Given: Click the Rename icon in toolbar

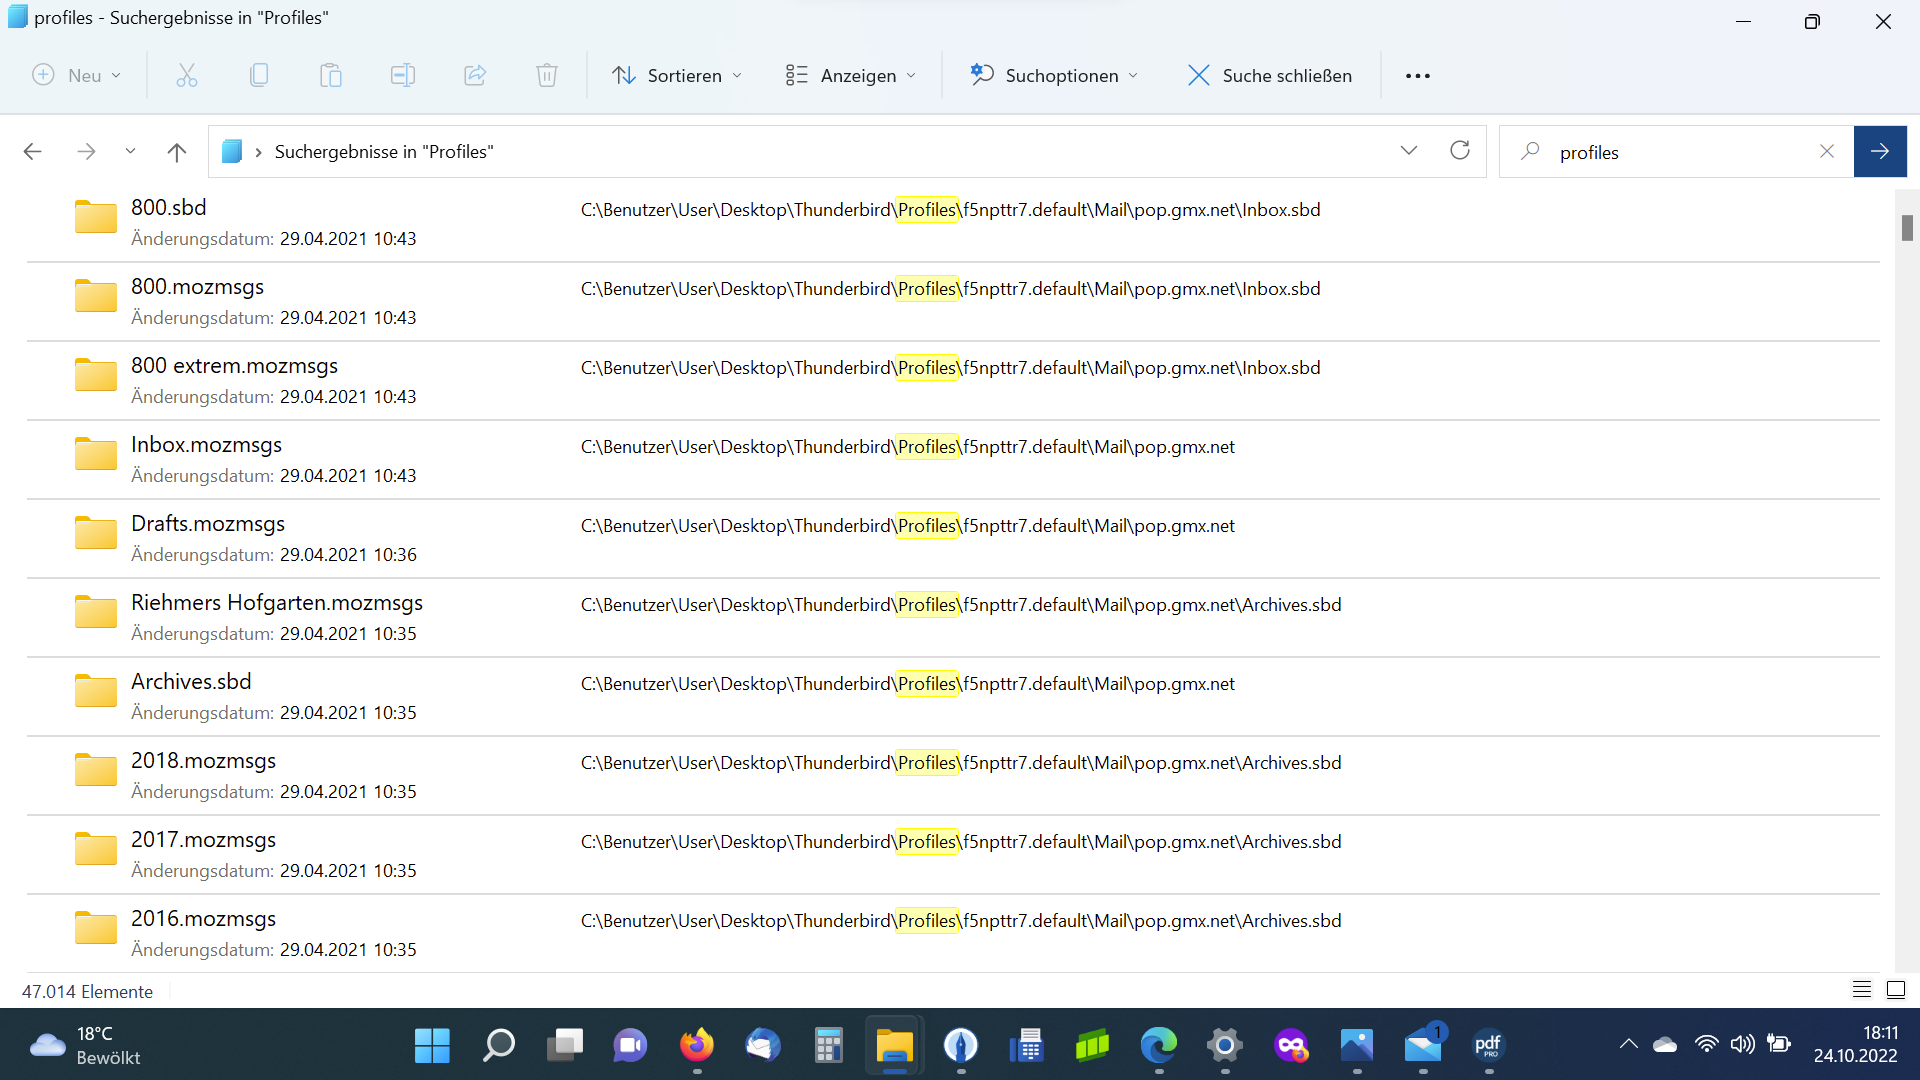Looking at the screenshot, I should coord(403,75).
